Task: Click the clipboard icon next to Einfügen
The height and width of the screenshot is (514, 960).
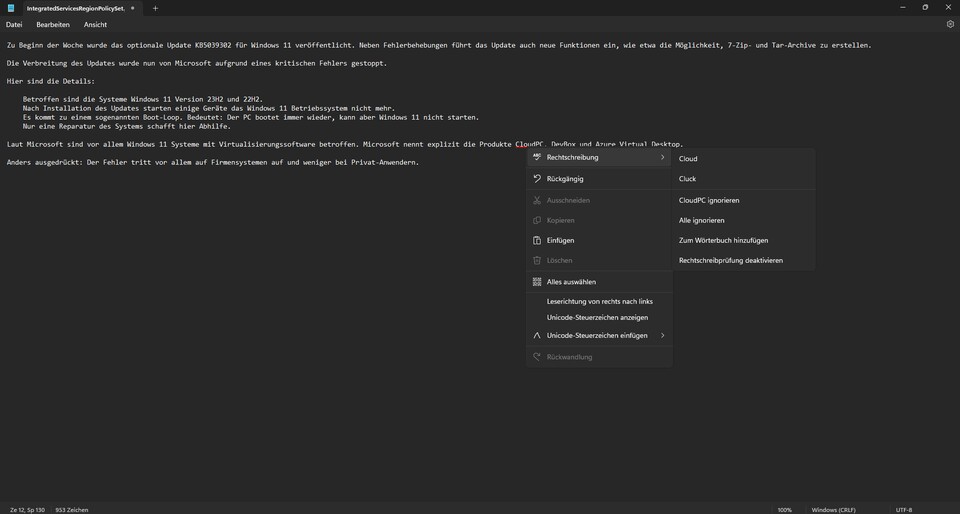Action: [537, 240]
